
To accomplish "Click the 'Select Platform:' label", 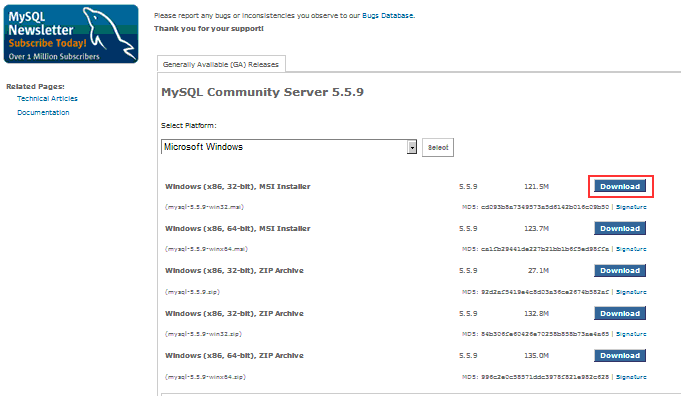I will (188, 125).
